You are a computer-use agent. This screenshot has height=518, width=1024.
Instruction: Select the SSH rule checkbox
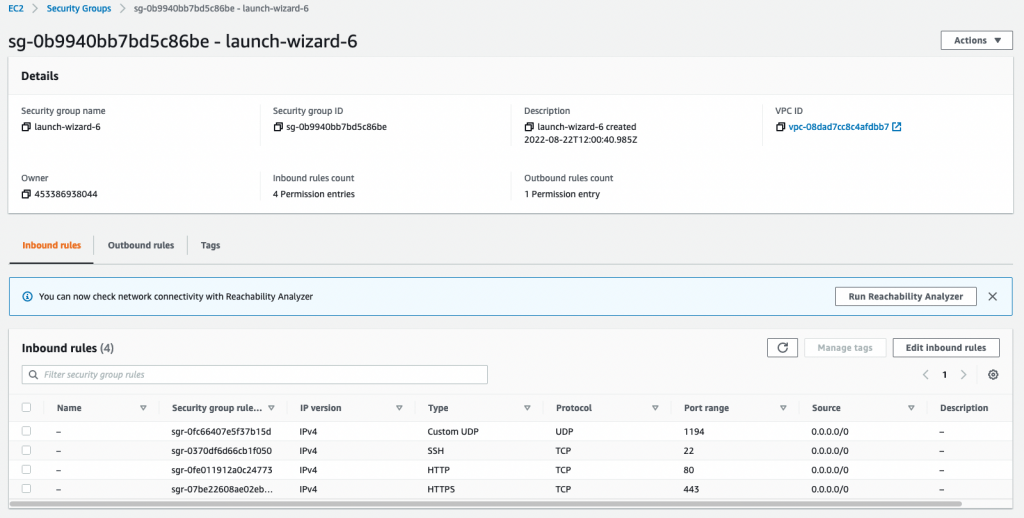26,450
